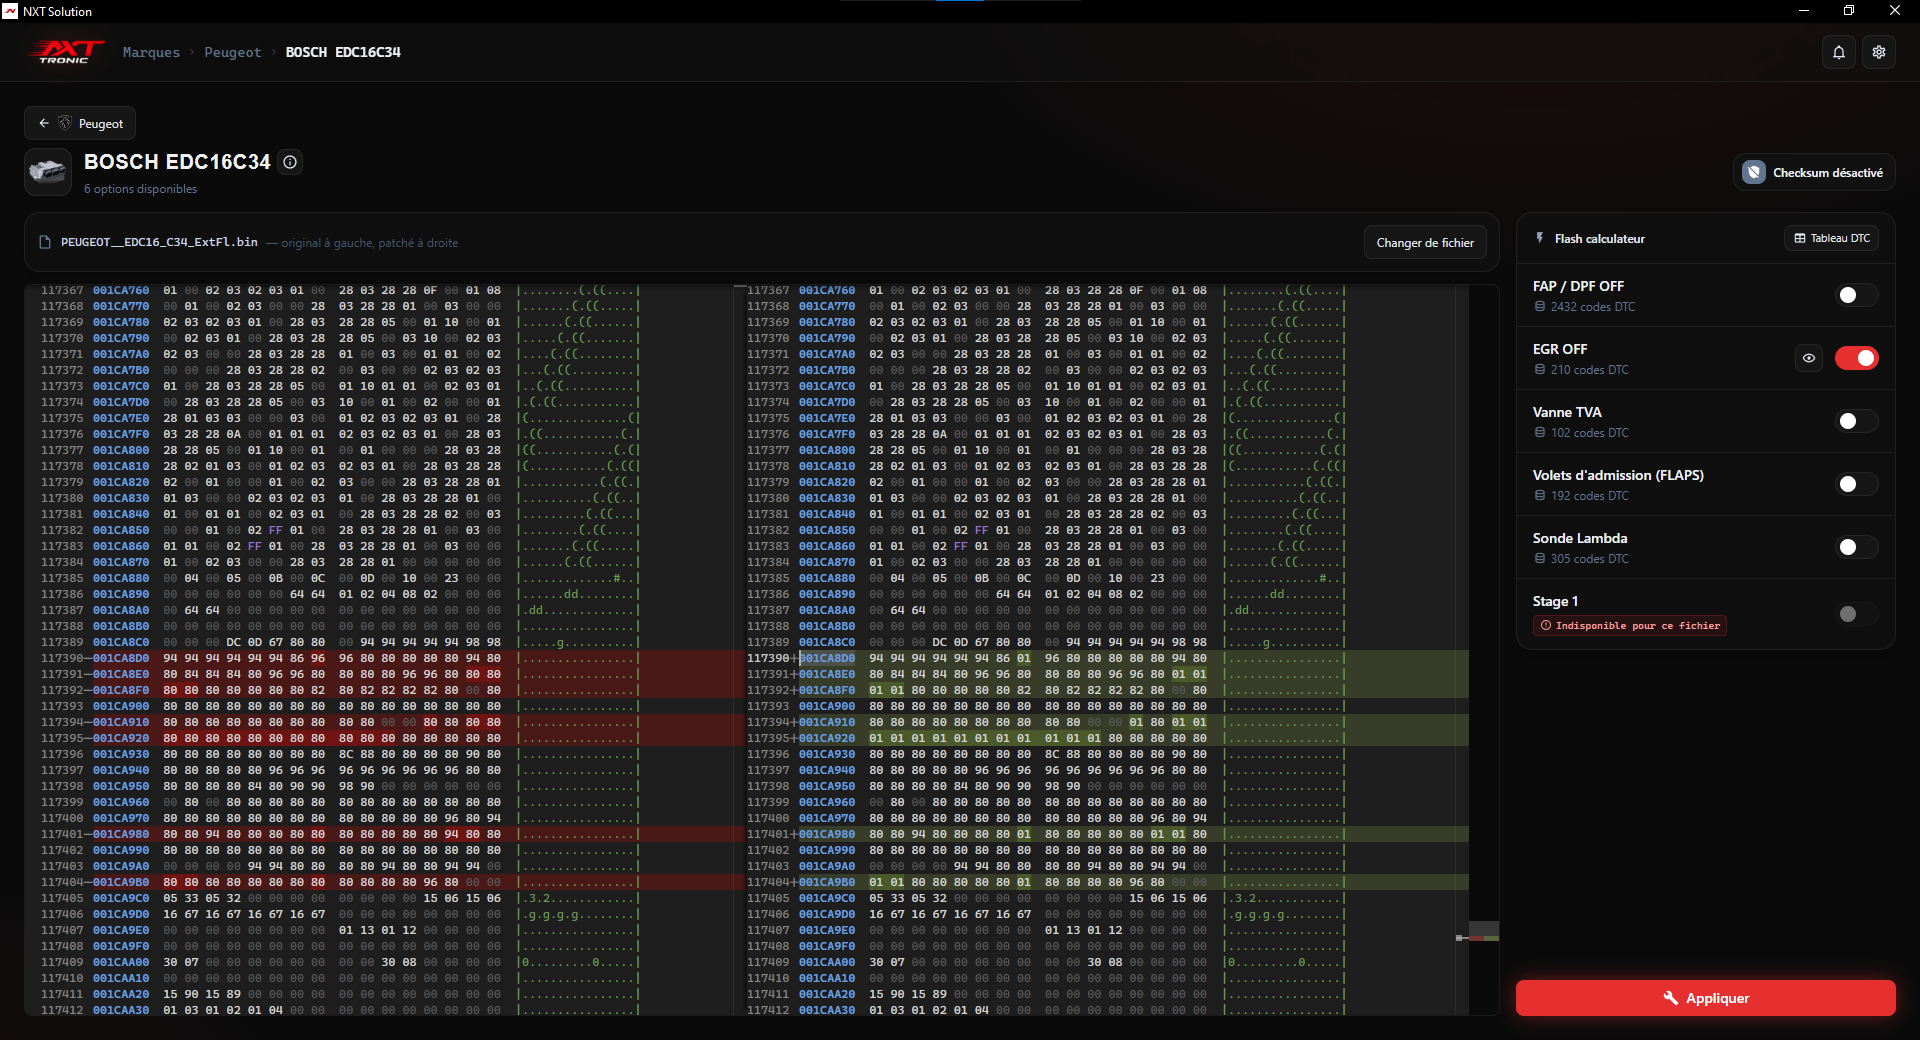Click the ECU thumbnail image
This screenshot has height=1040, width=1920.
[x=48, y=172]
